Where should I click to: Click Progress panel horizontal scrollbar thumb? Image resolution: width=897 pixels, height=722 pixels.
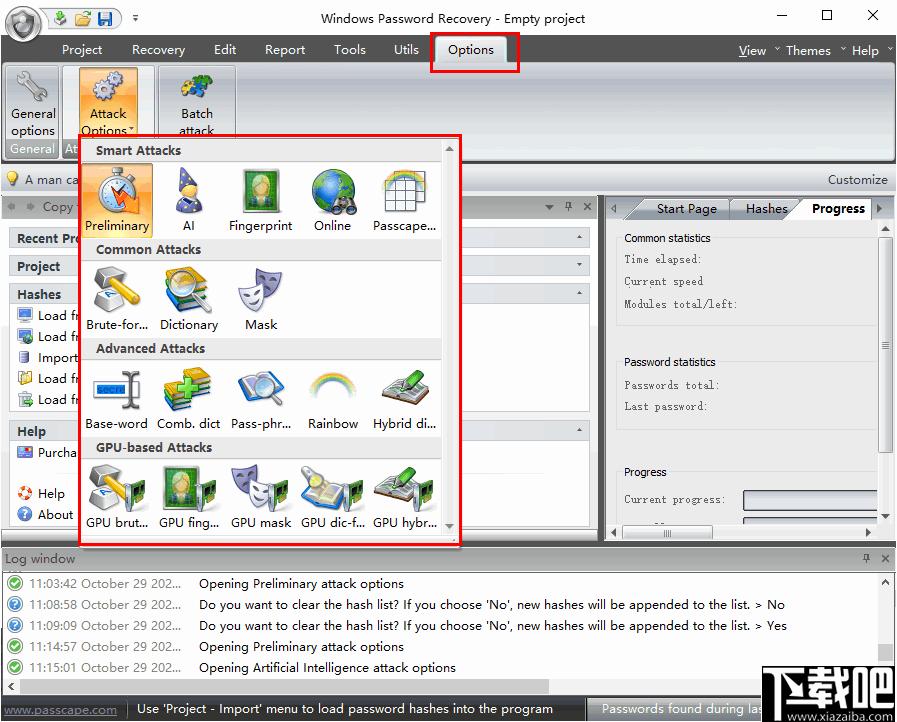(x=667, y=533)
